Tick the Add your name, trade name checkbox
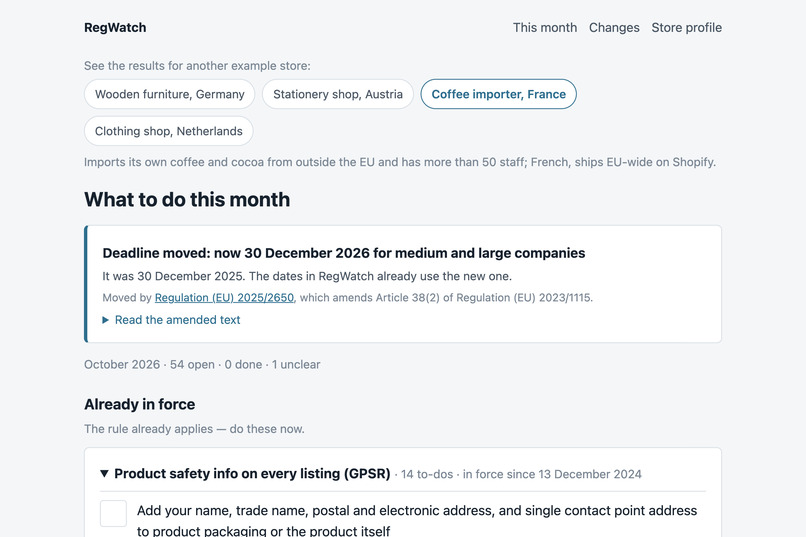The width and height of the screenshot is (806, 537). click(113, 513)
